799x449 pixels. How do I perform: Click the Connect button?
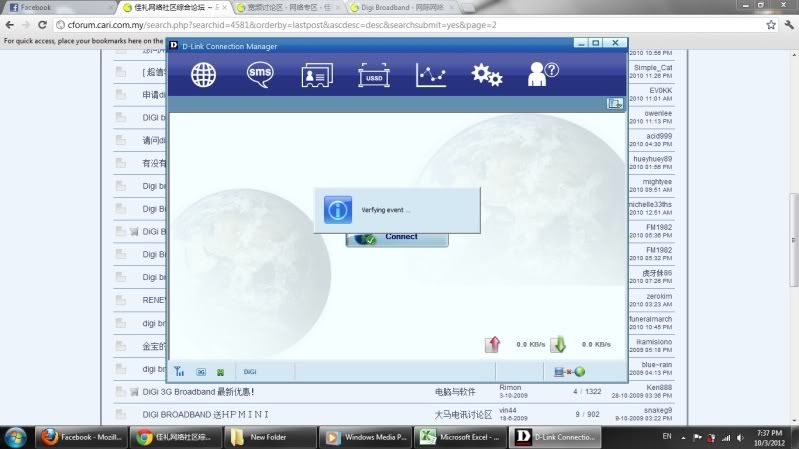tap(397, 238)
